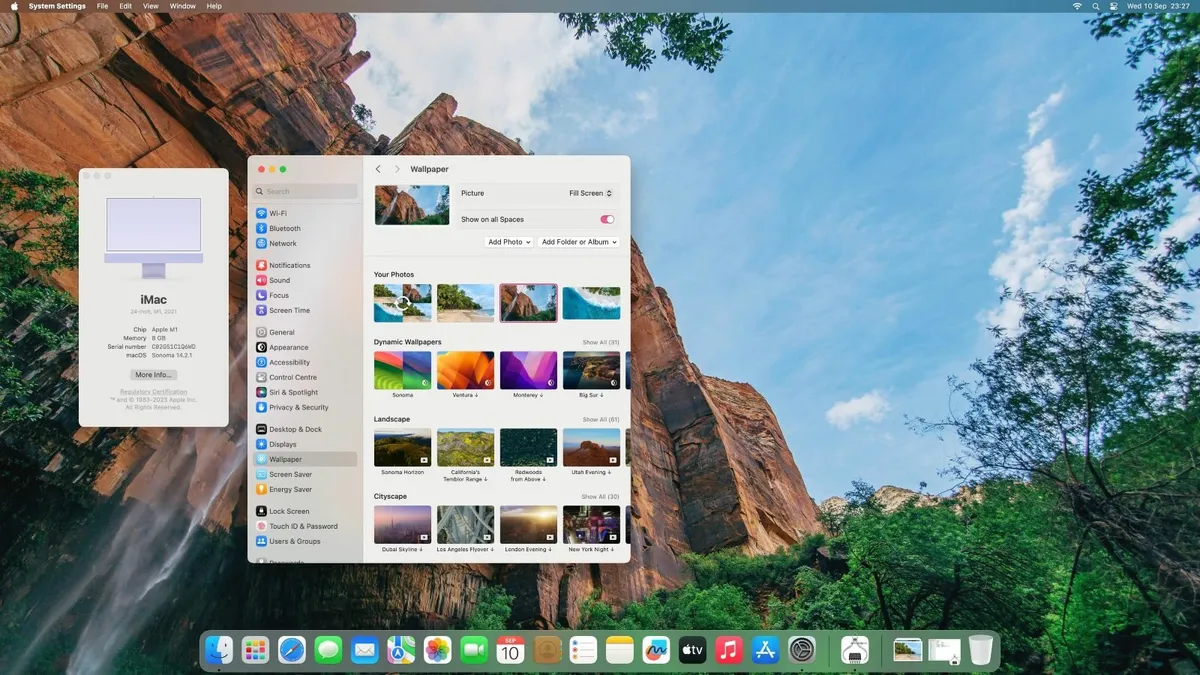Show all Cityscape wallpapers
This screenshot has width=1200, height=675.
(x=601, y=497)
